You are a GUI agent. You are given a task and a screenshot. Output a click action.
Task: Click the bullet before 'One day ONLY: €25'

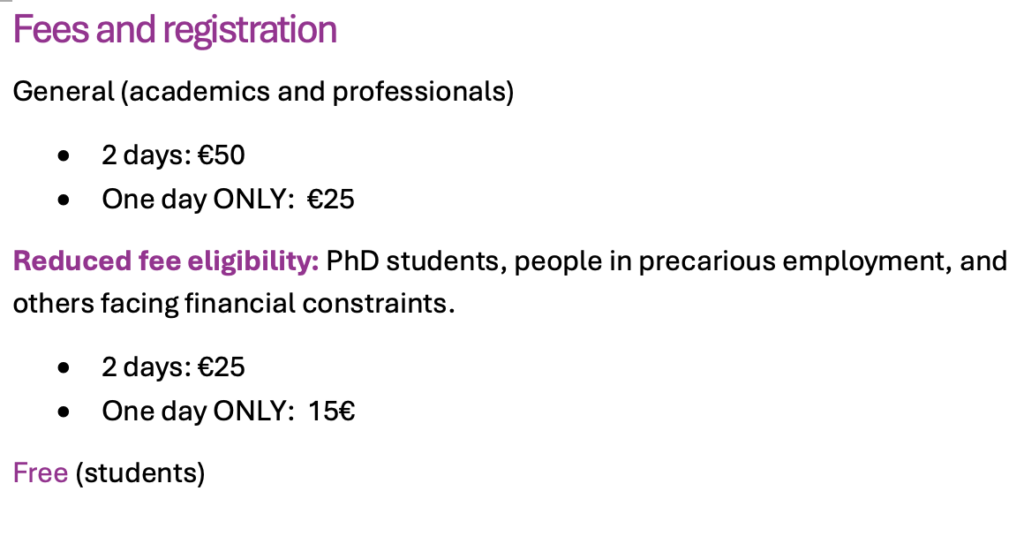click(65, 200)
